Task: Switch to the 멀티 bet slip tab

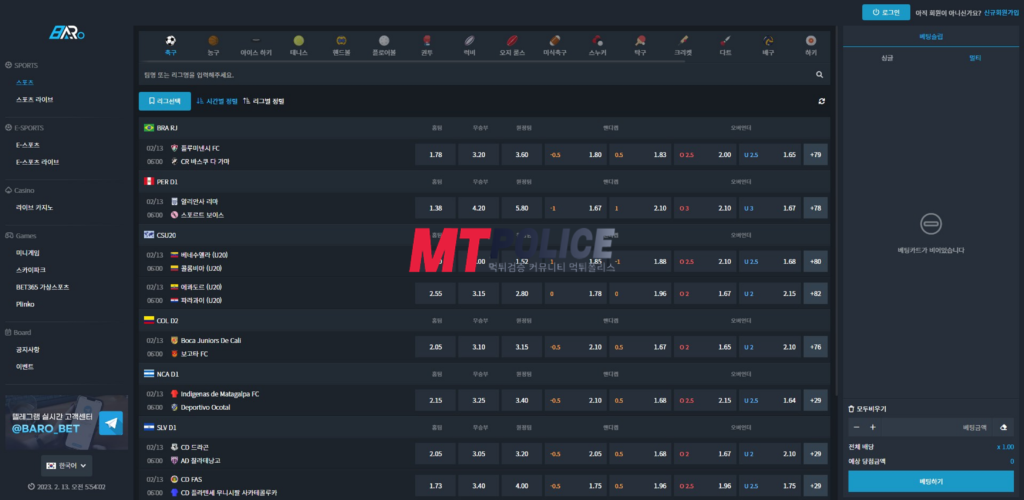Action: [x=975, y=58]
